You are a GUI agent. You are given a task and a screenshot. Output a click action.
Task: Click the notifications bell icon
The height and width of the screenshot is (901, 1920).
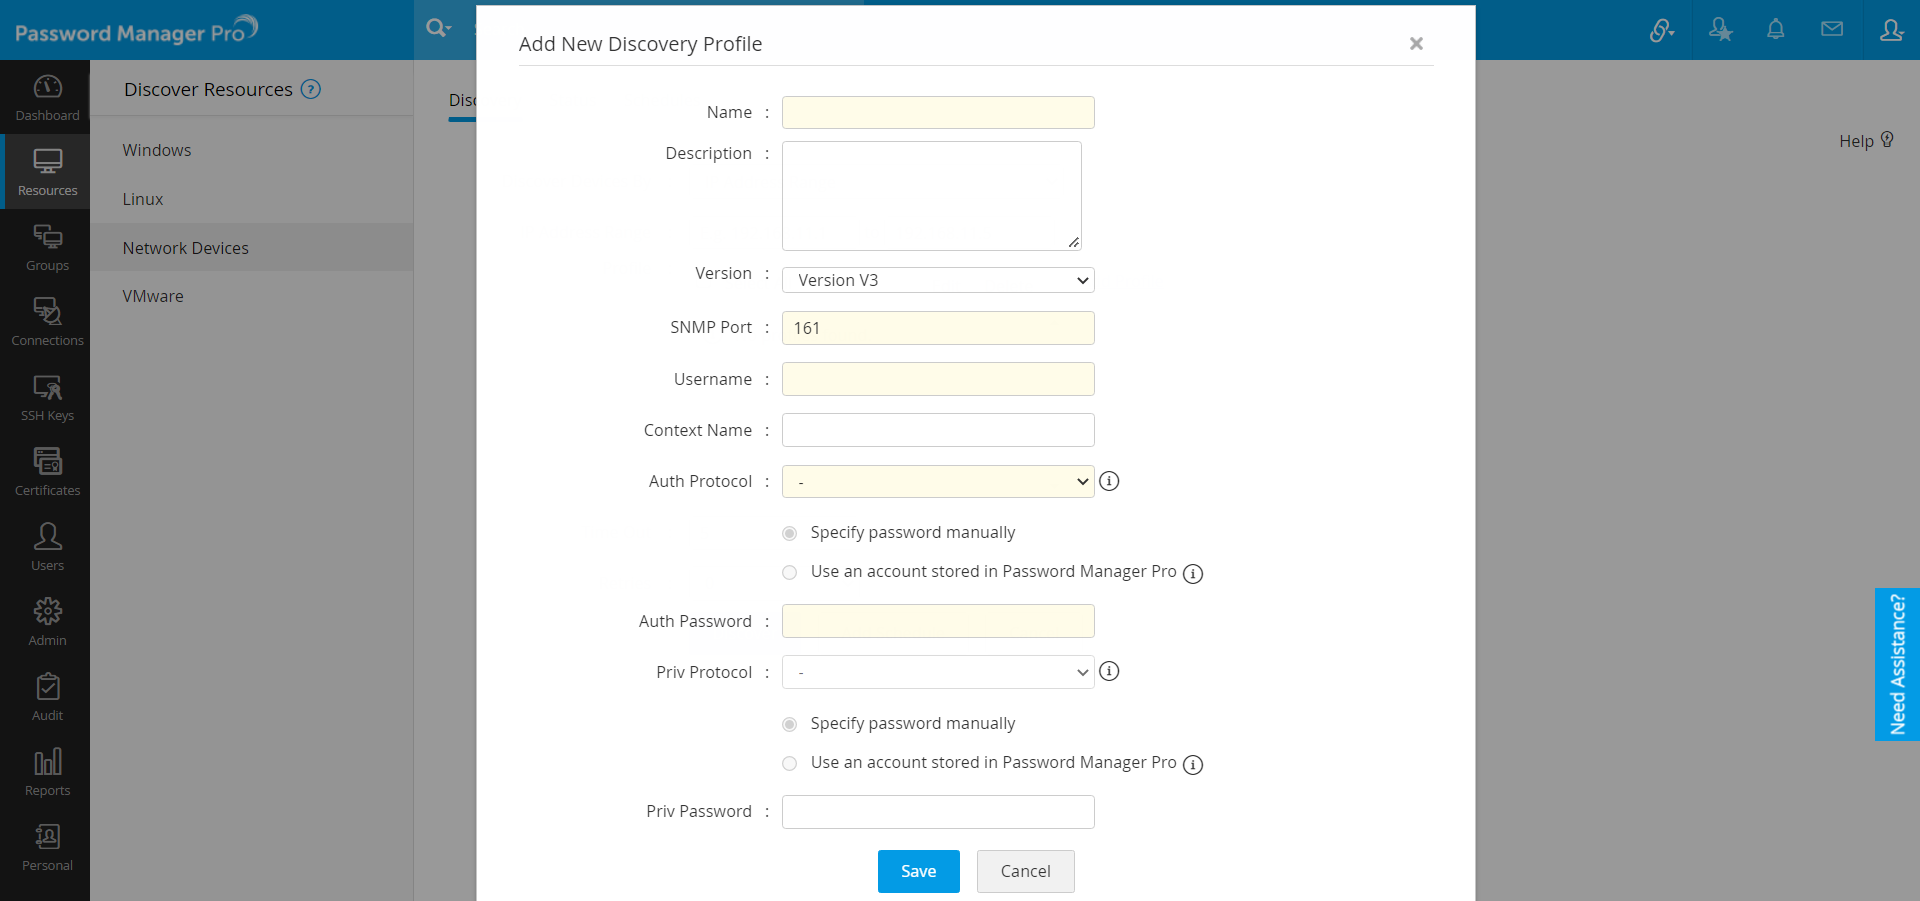[1775, 30]
